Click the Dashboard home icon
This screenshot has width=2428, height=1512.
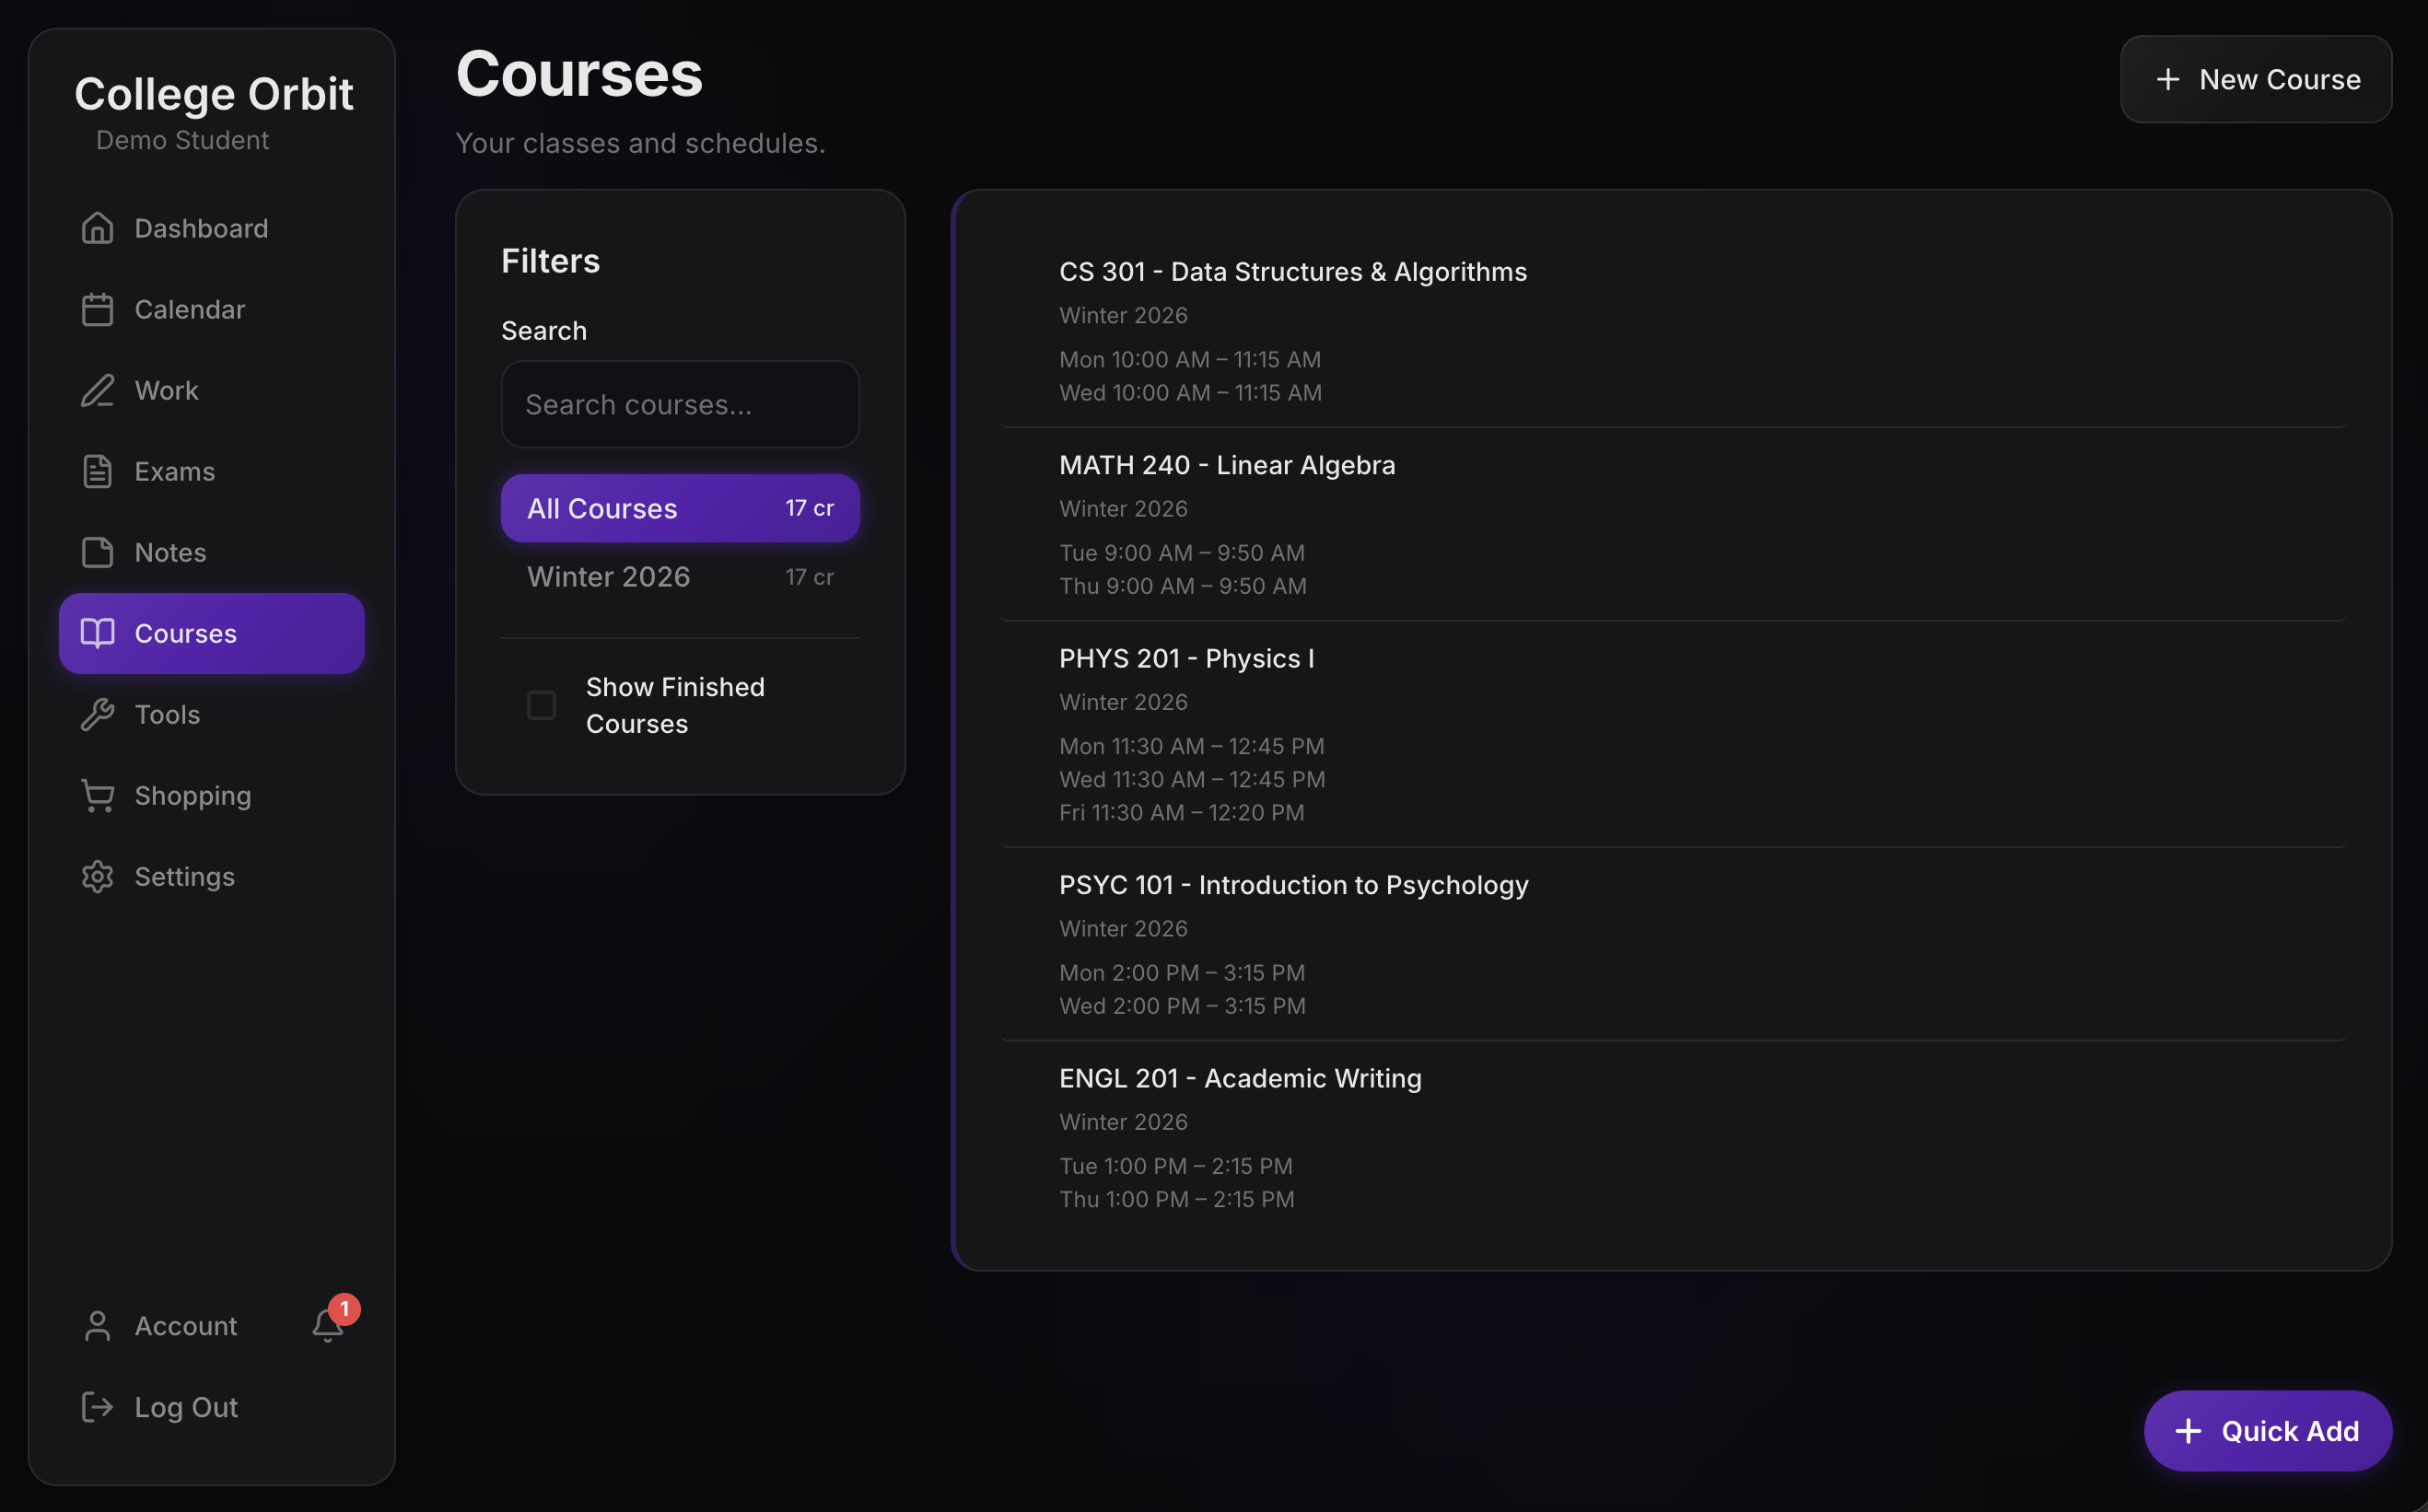point(97,228)
